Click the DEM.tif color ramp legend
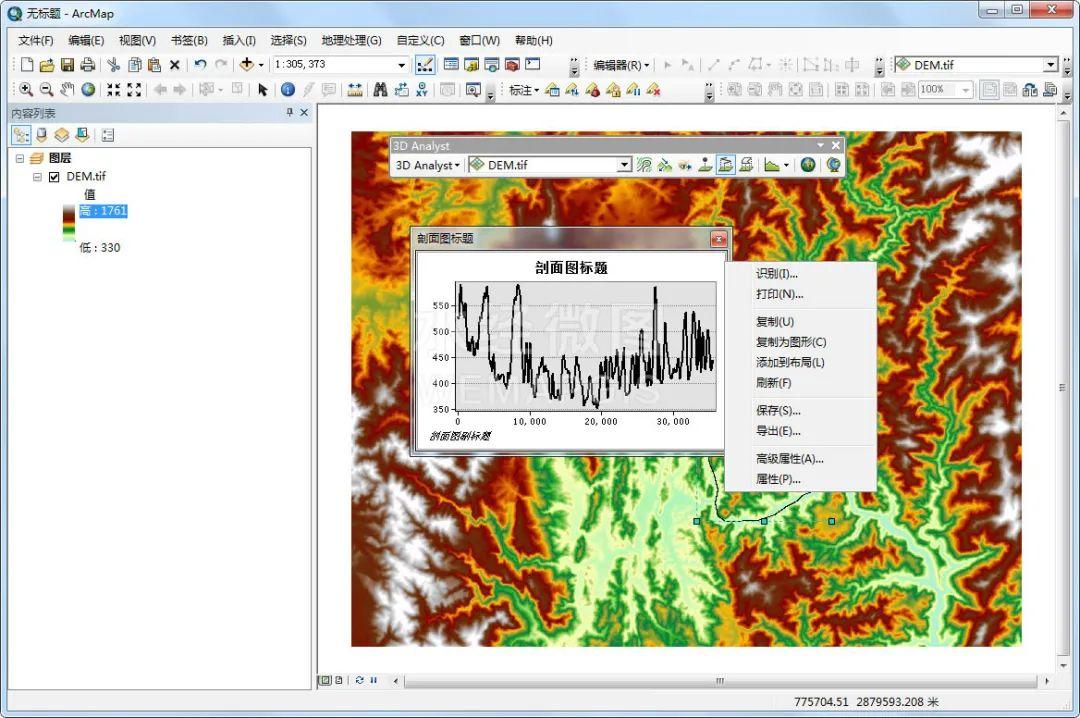 click(69, 223)
